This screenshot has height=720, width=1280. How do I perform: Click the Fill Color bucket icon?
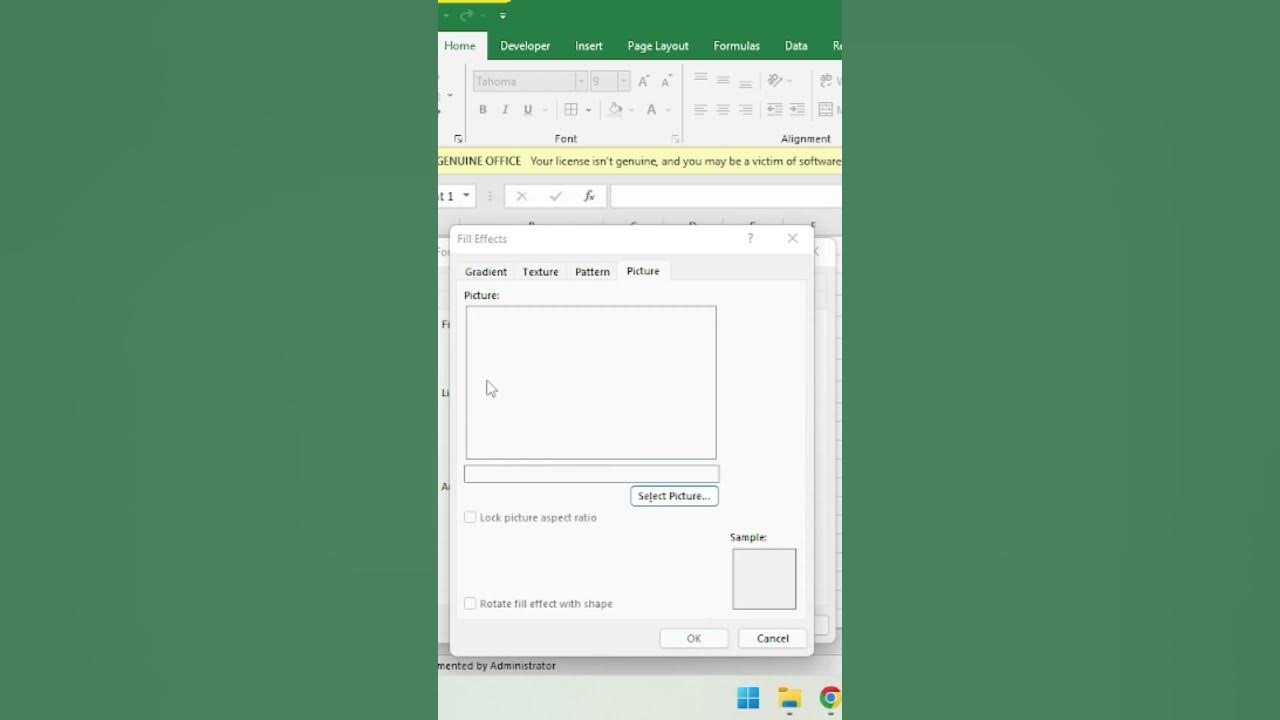tap(615, 110)
